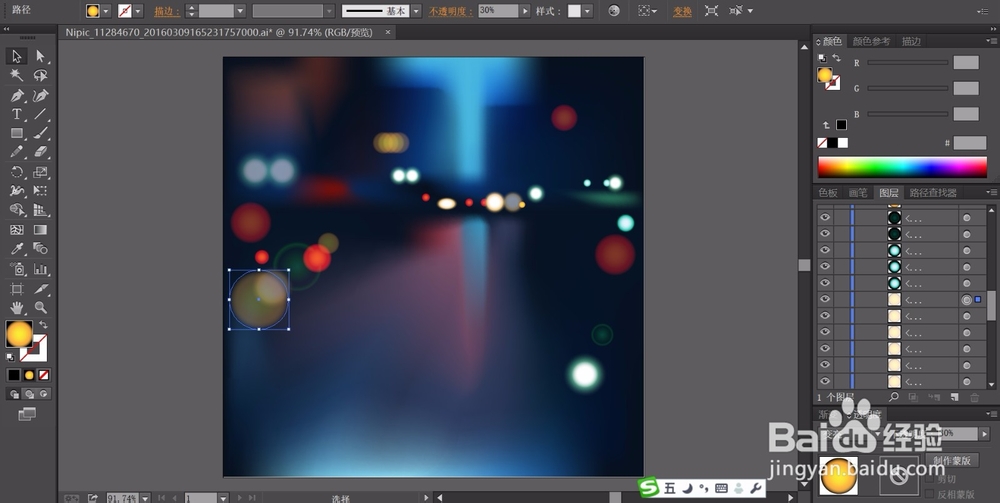Select the Selection (black arrow) tool
The image size is (1000, 503).
tap(17, 56)
